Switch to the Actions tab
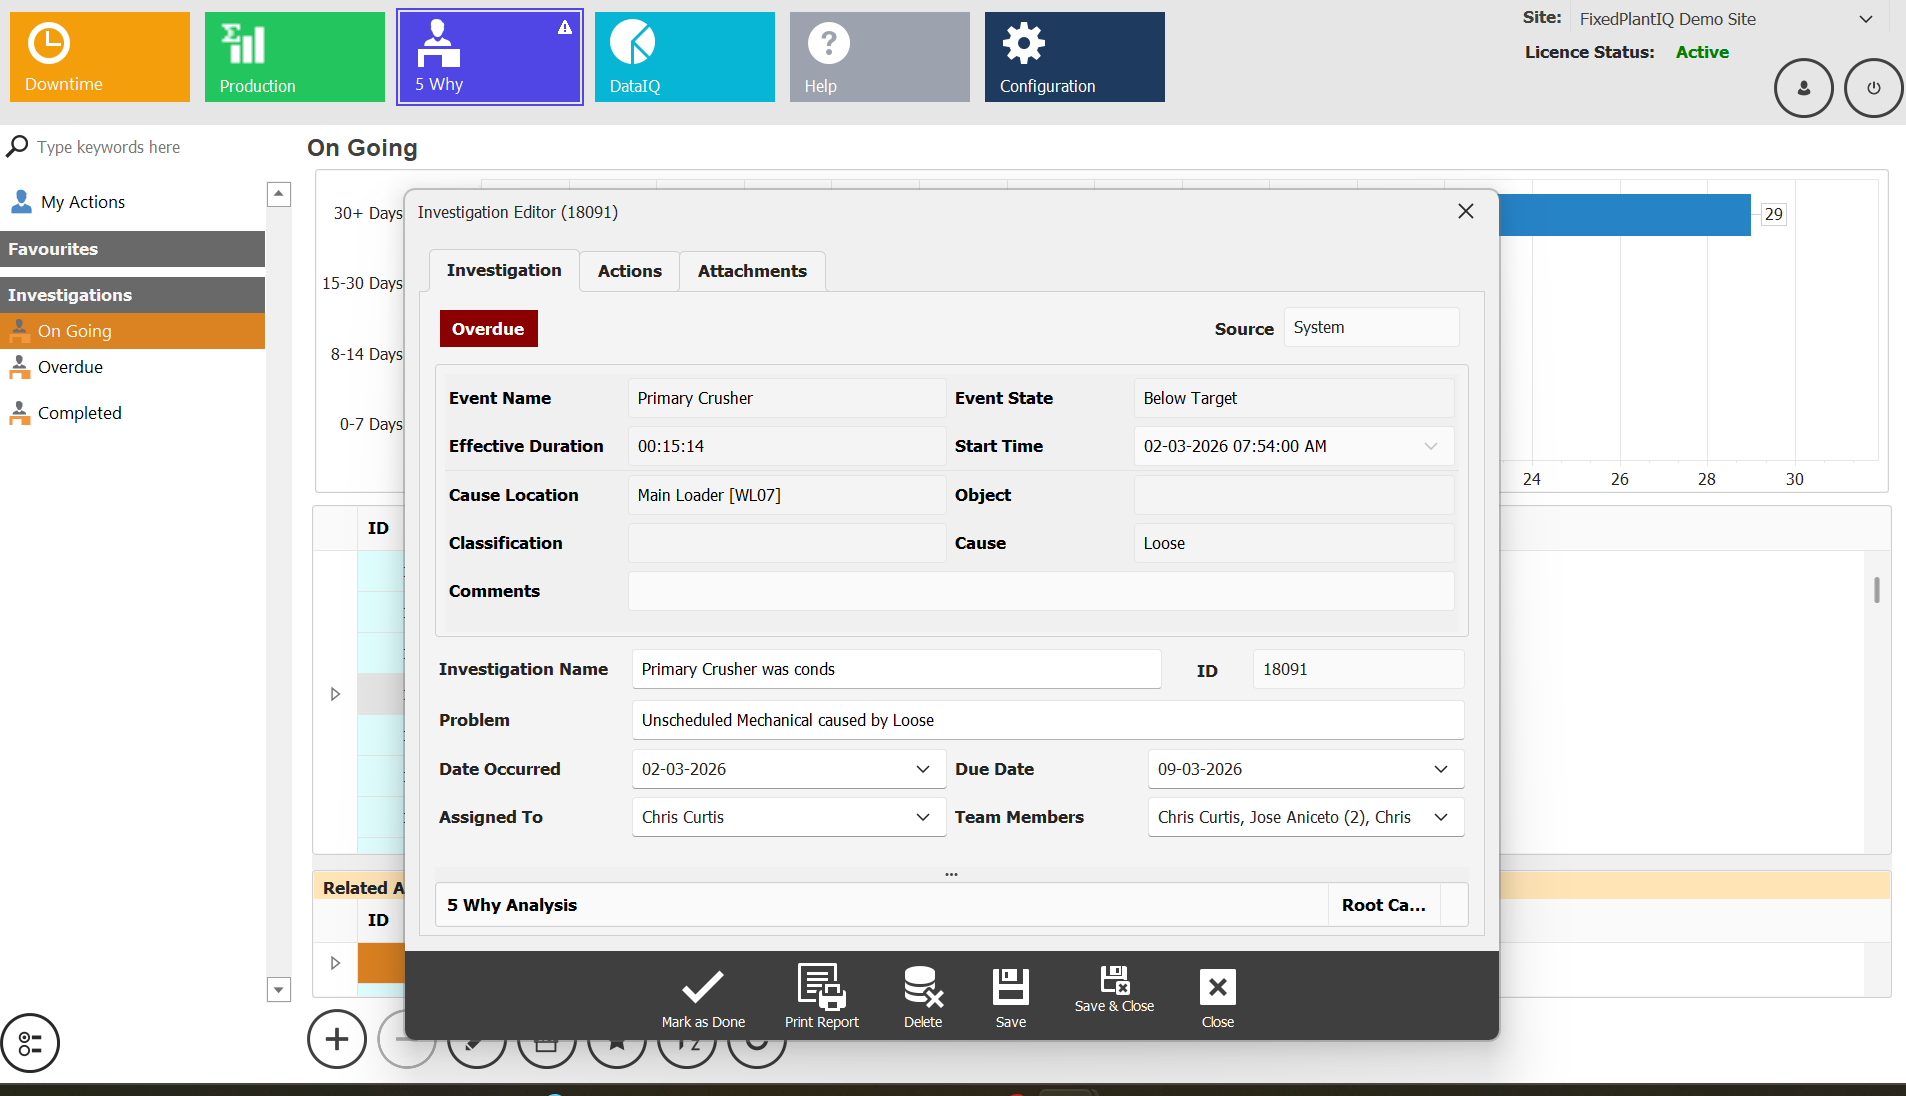Viewport: 1906px width, 1096px height. 630,271
